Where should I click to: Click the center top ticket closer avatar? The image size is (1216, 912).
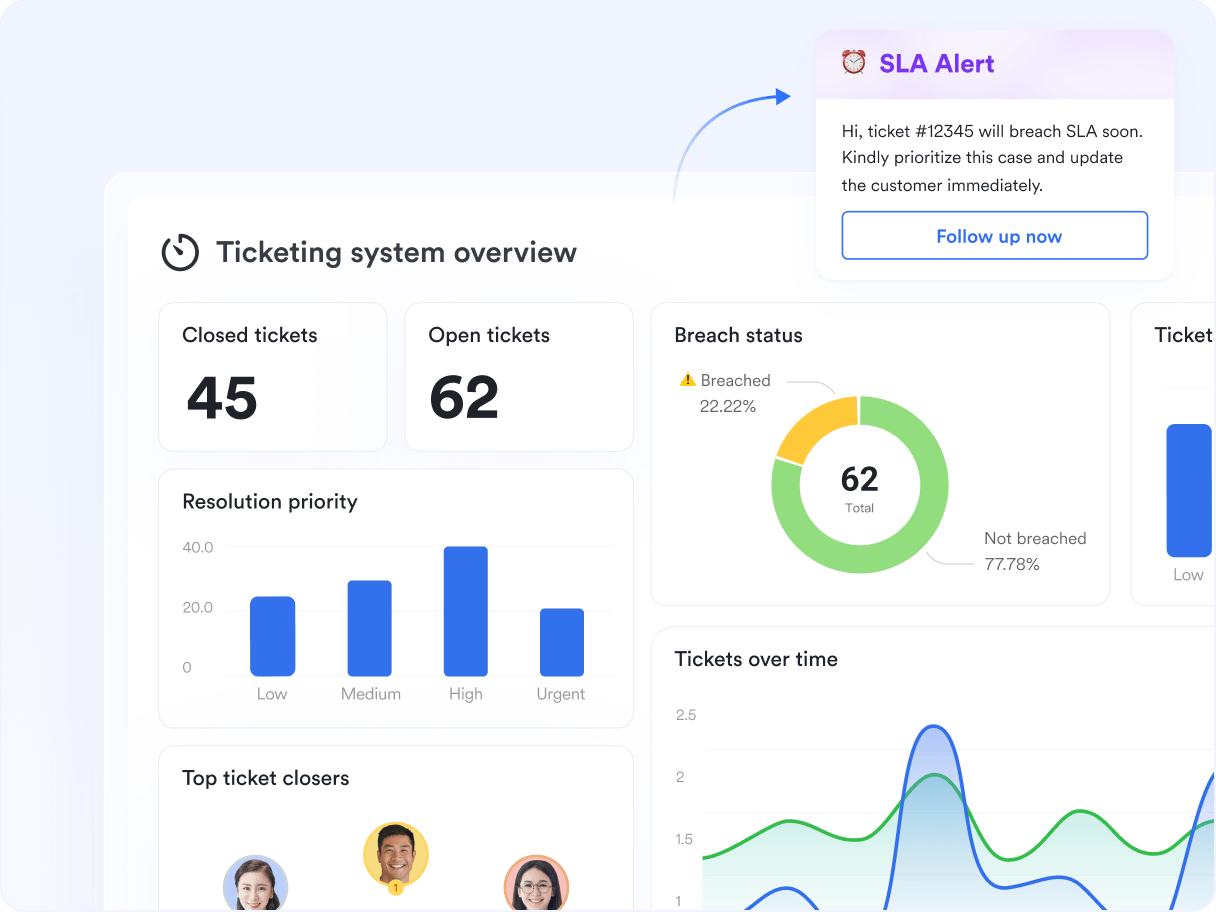click(x=396, y=853)
